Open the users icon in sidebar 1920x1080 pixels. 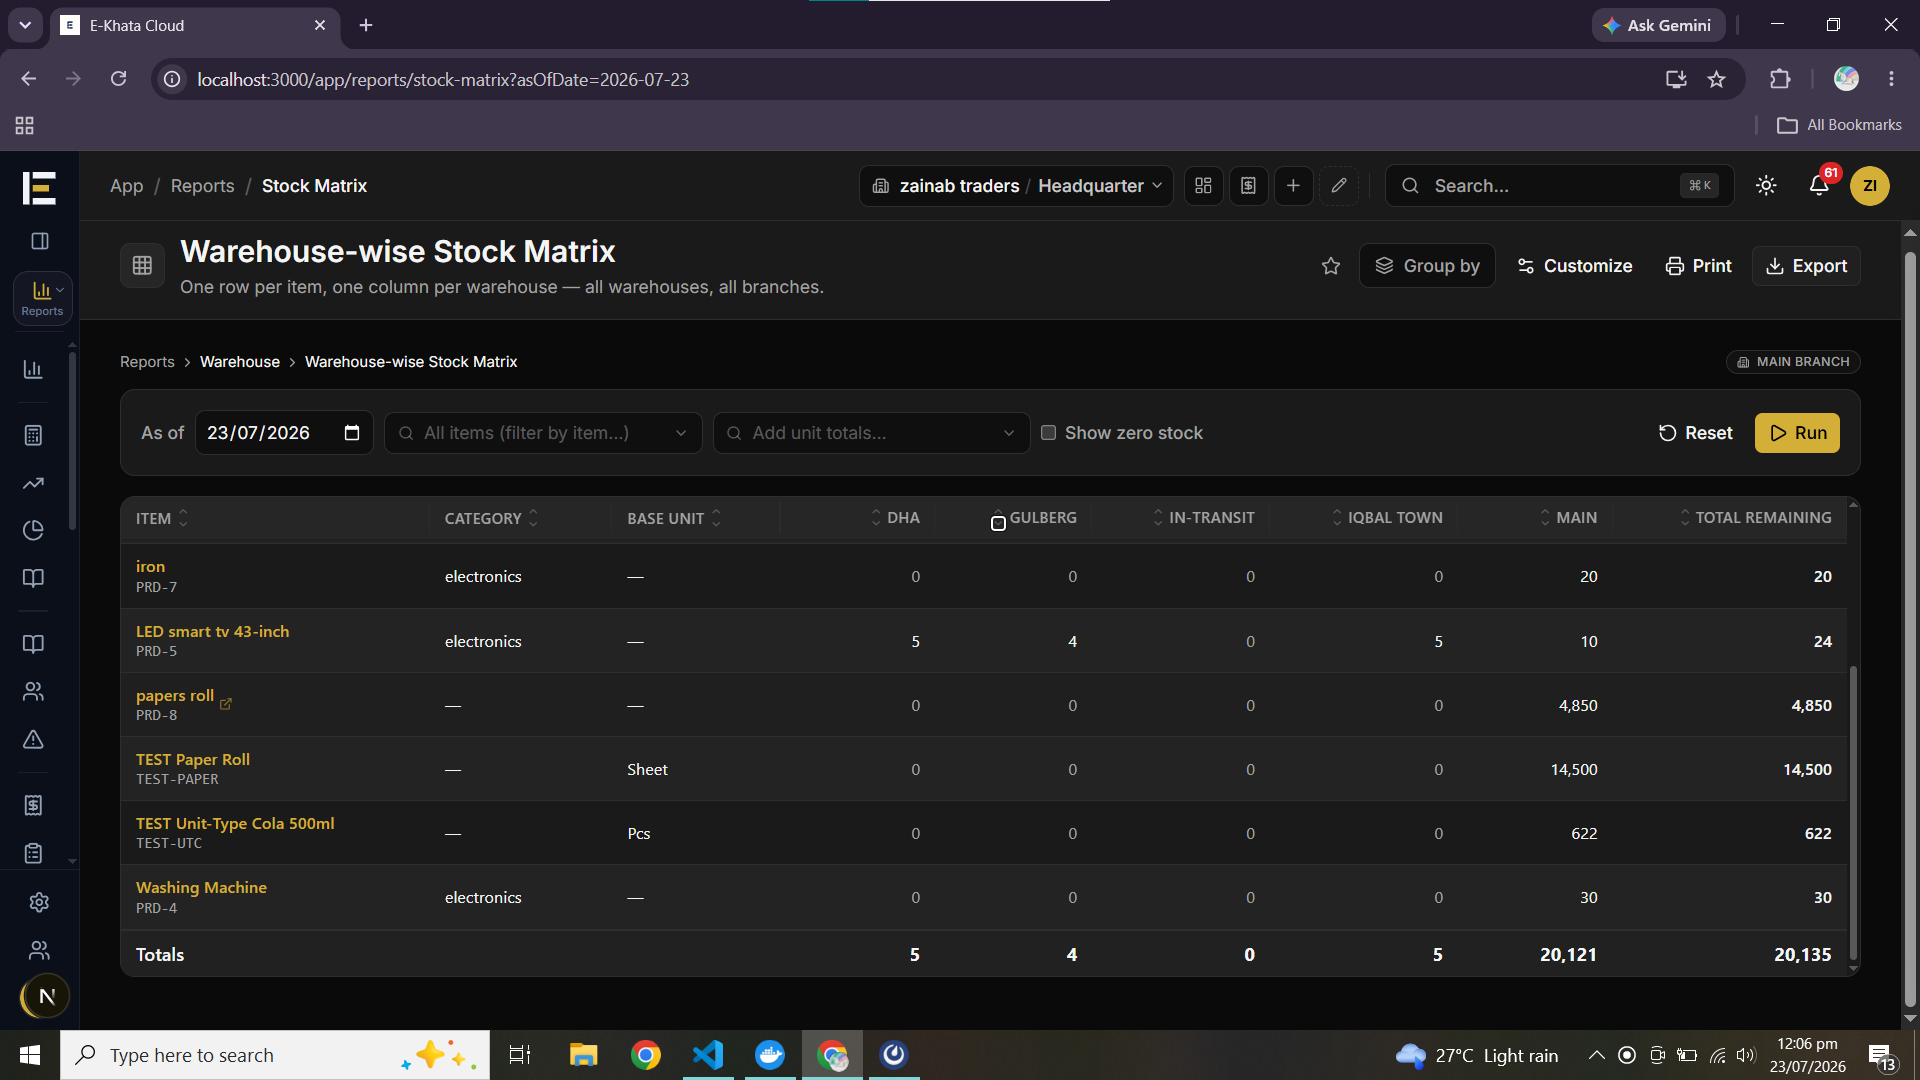(33, 691)
